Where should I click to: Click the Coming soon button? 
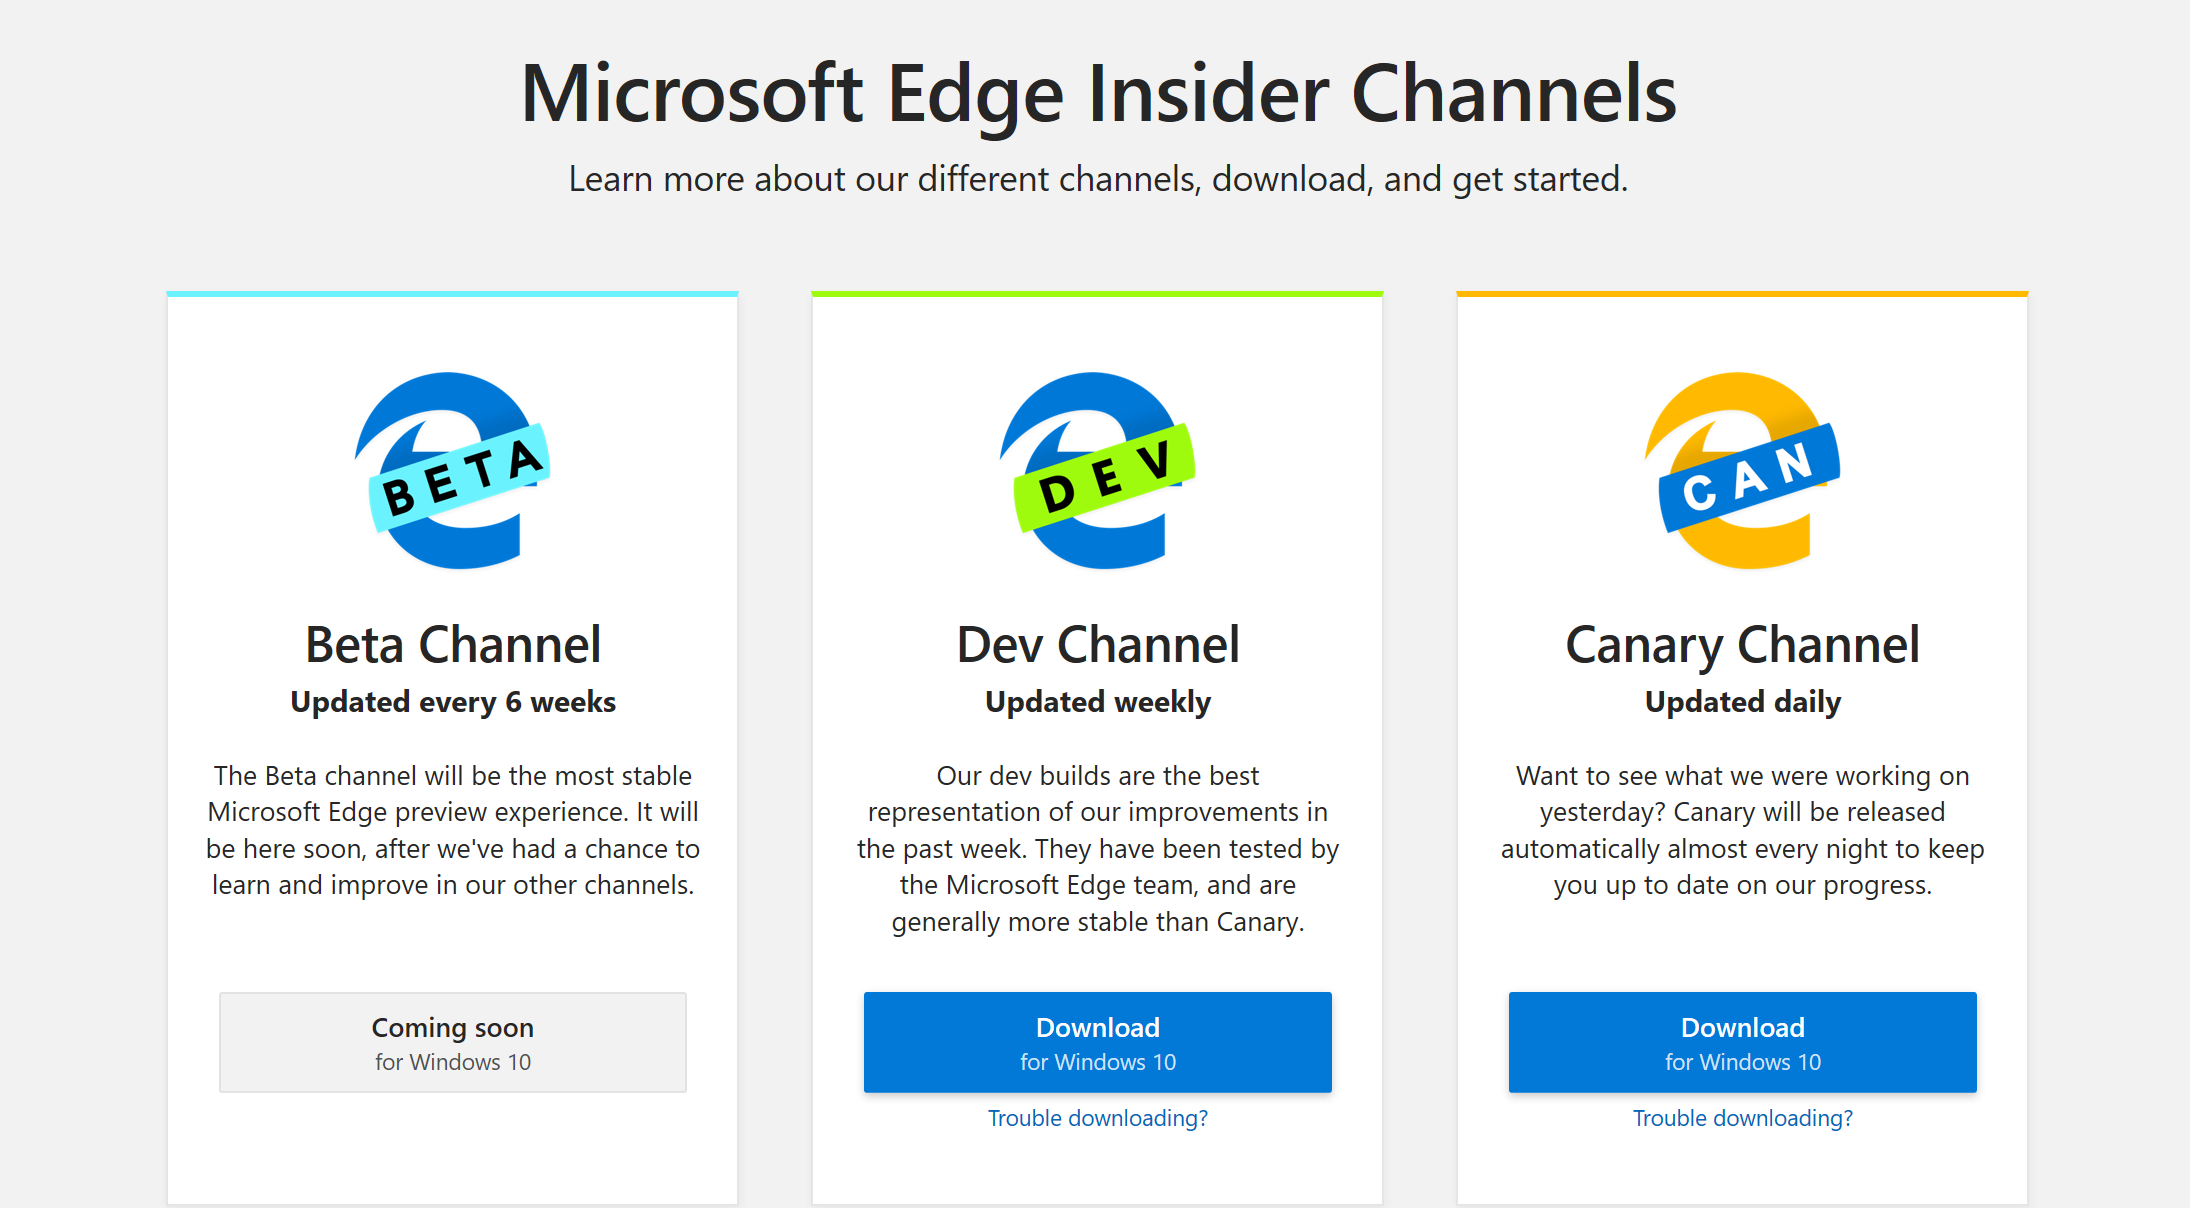coord(452,1042)
